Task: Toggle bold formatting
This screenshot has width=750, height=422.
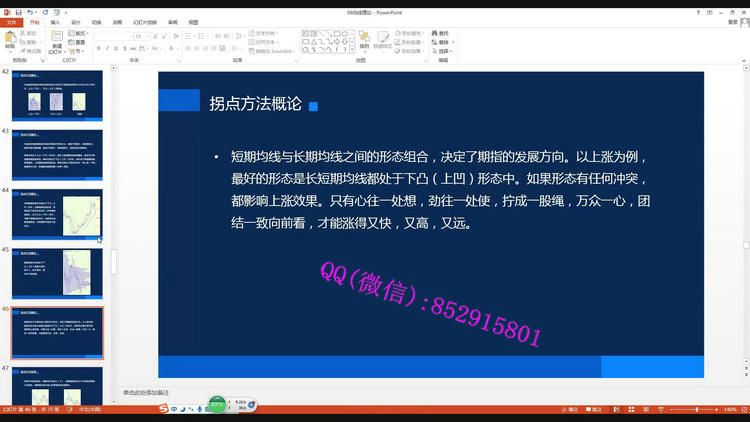Action: pyautogui.click(x=99, y=48)
